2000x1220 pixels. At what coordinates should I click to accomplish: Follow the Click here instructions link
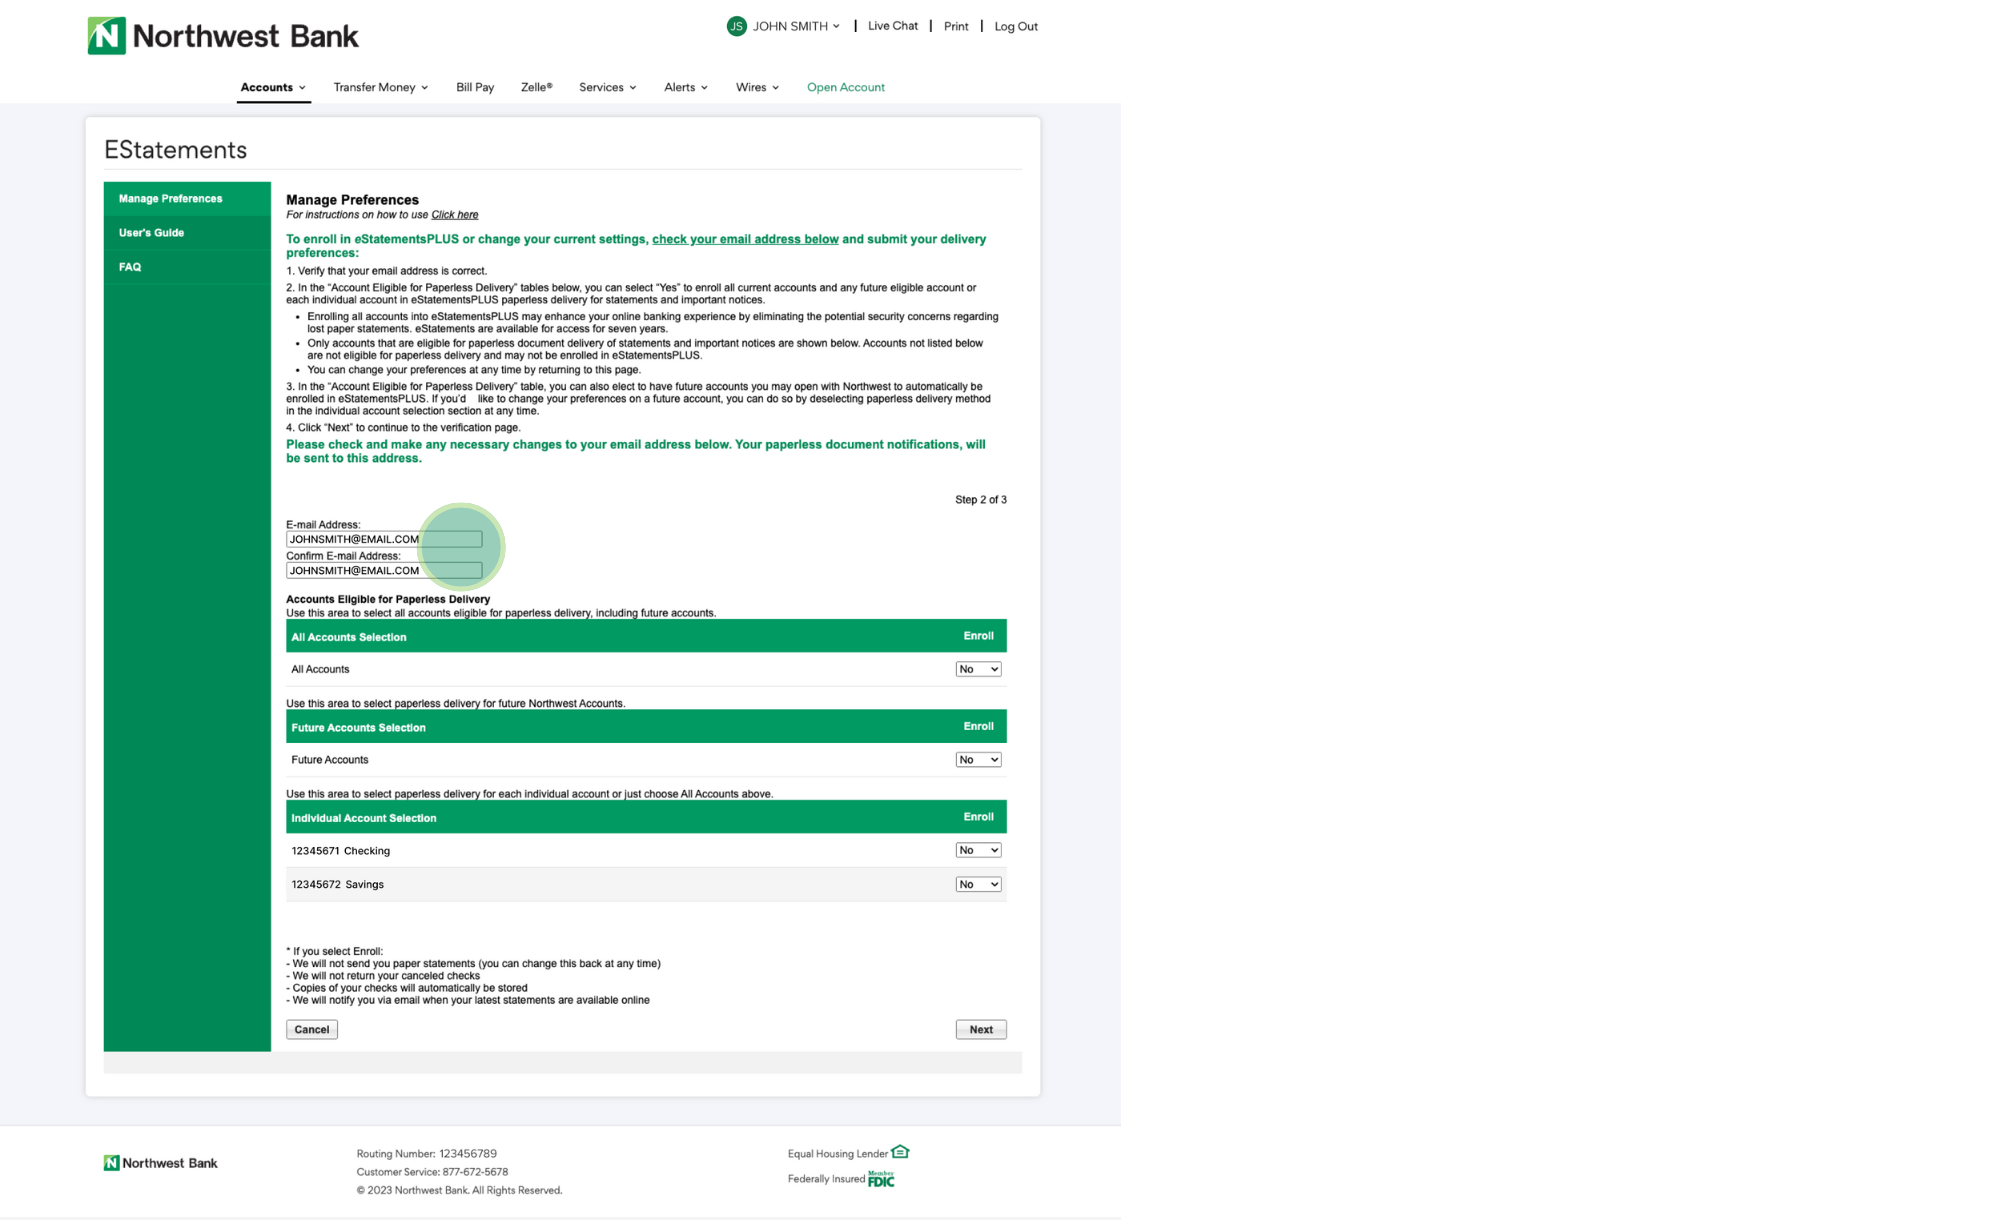pos(454,215)
